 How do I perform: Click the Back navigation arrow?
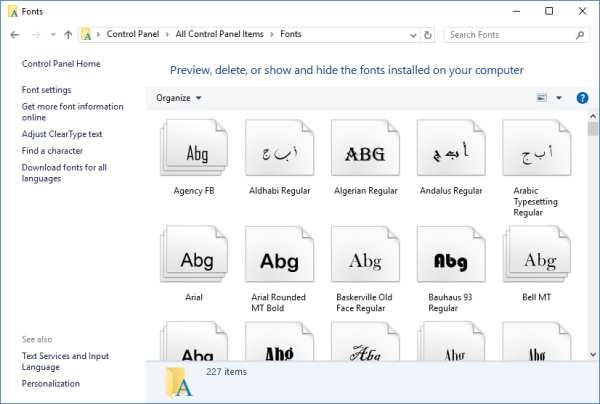(15, 35)
